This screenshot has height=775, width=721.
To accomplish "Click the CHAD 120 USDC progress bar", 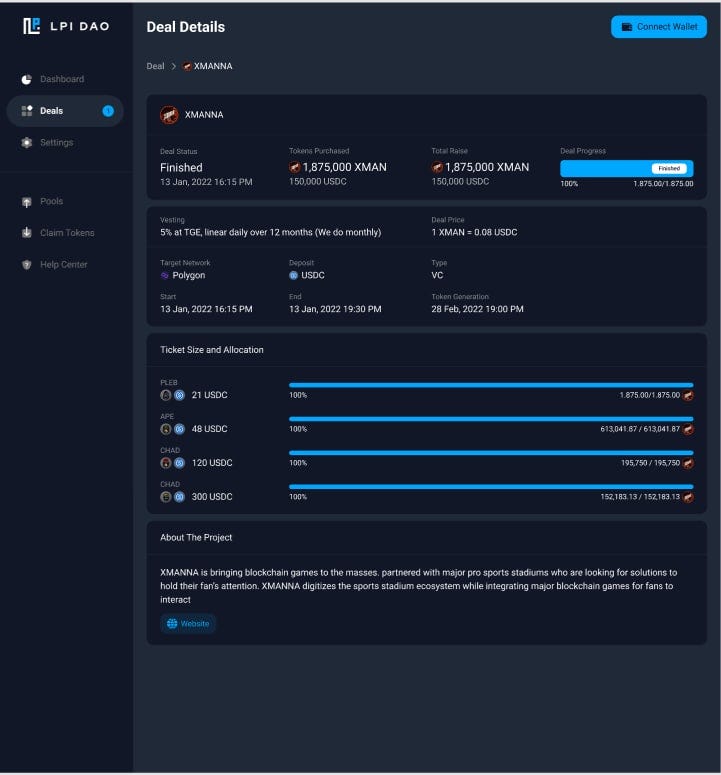I will tap(491, 453).
